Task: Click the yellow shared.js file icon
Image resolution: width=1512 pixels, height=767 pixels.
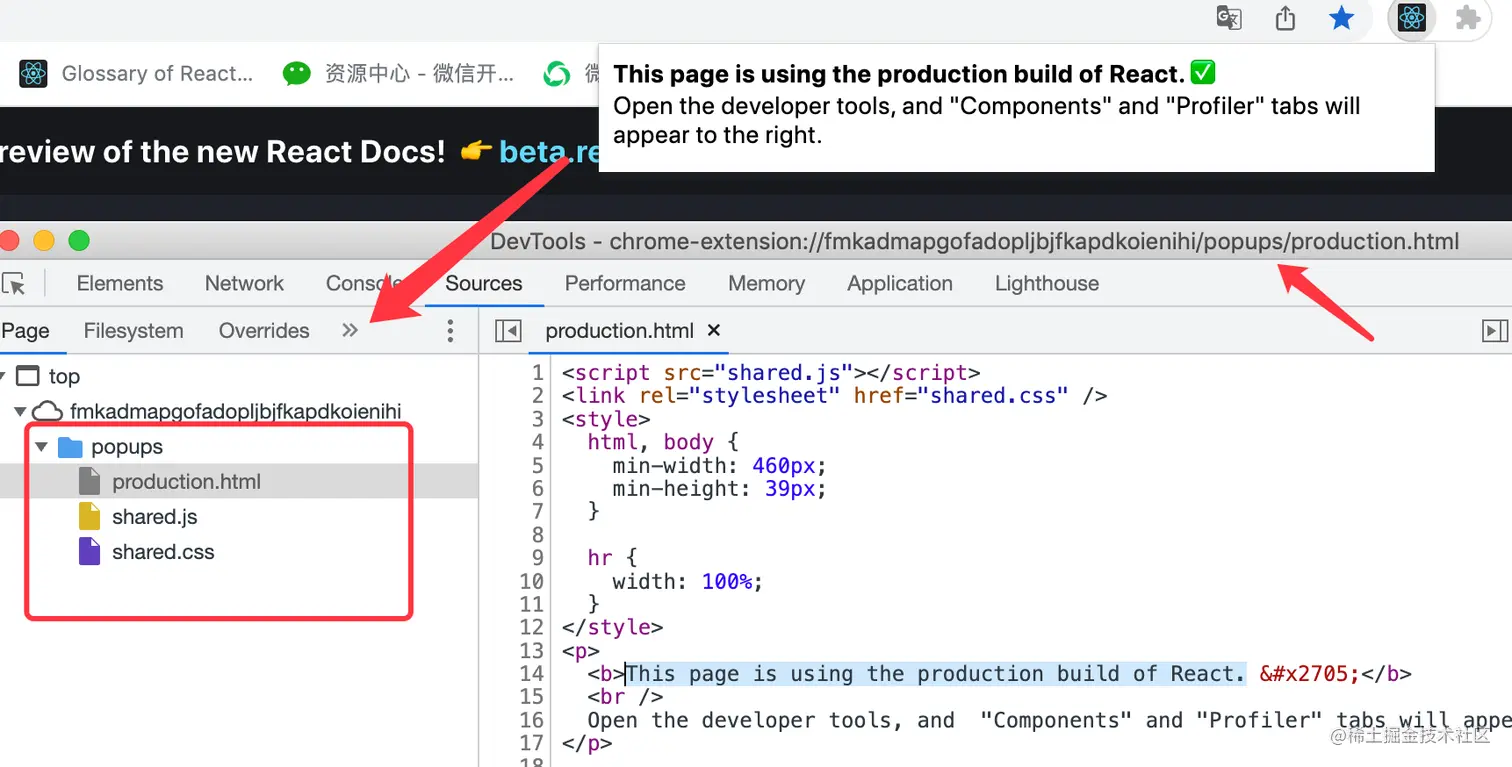Action: [90, 517]
